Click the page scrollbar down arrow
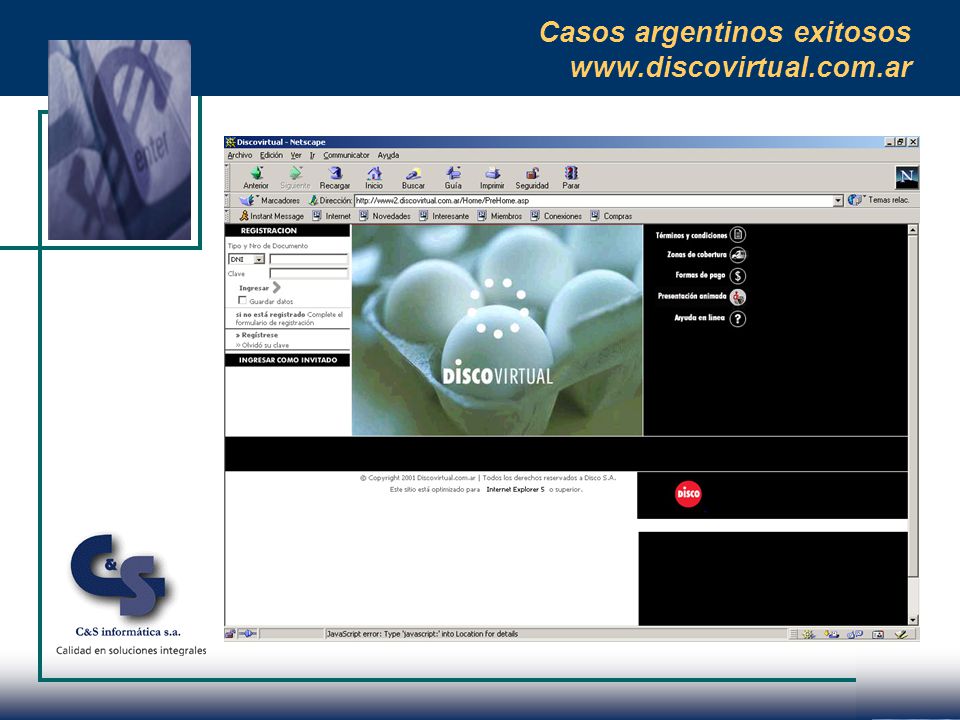The width and height of the screenshot is (960, 720). coord(913,620)
